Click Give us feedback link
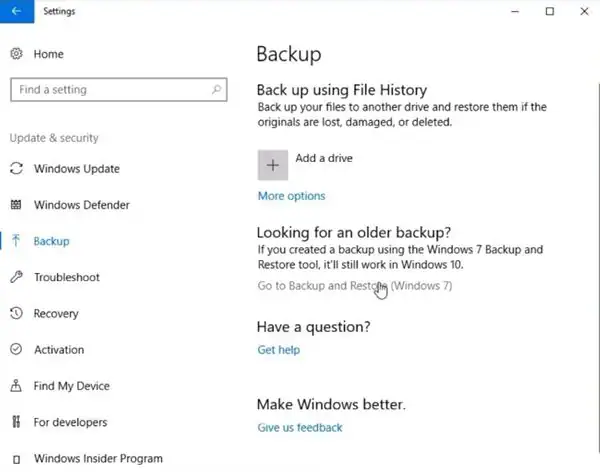This screenshot has width=600, height=472. [x=299, y=428]
